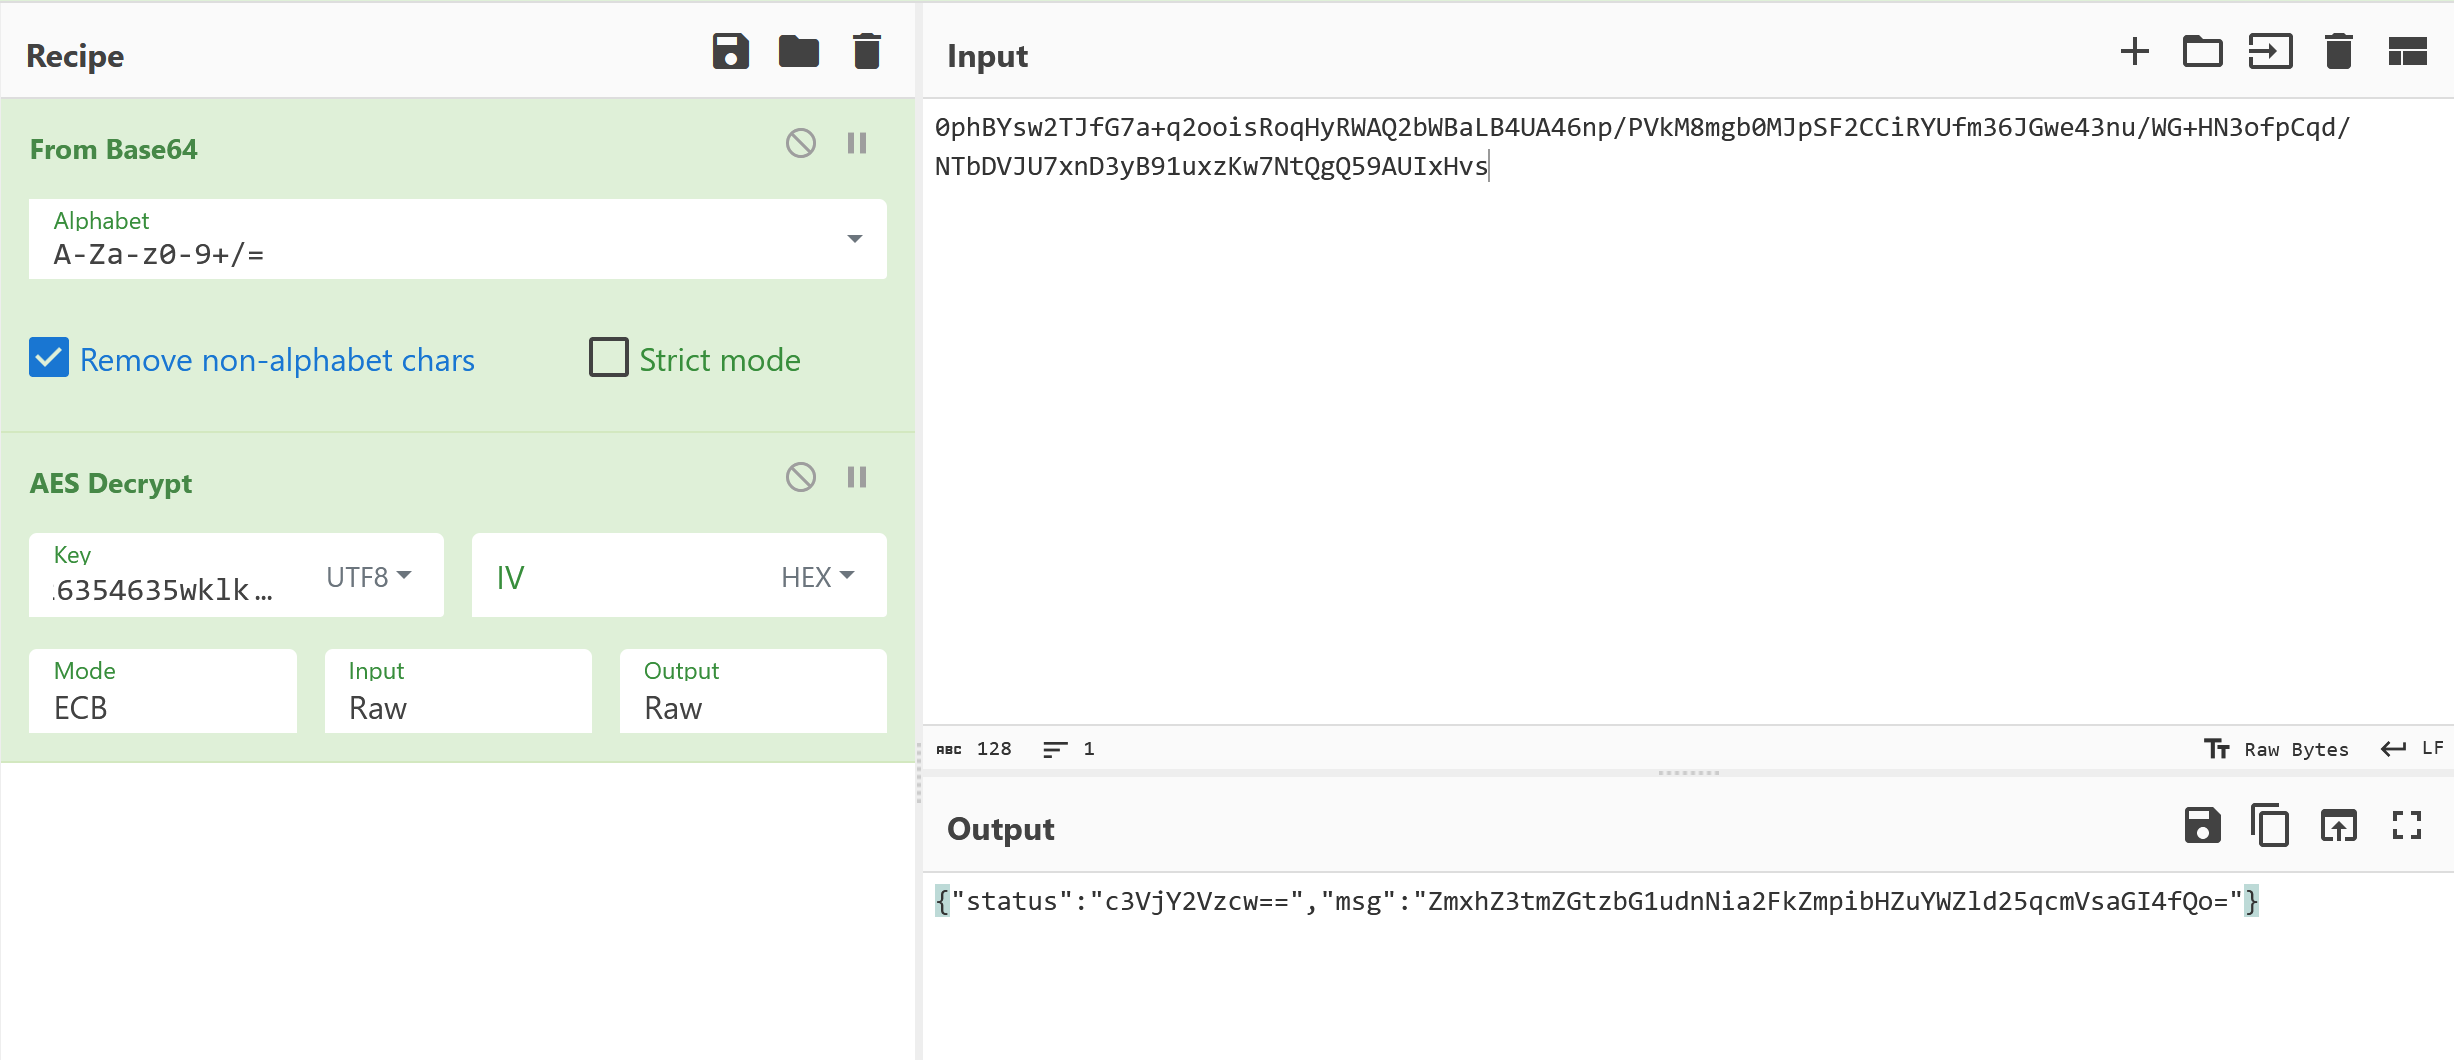
Task: Open the Key format UTF8 dropdown
Action: click(x=368, y=577)
